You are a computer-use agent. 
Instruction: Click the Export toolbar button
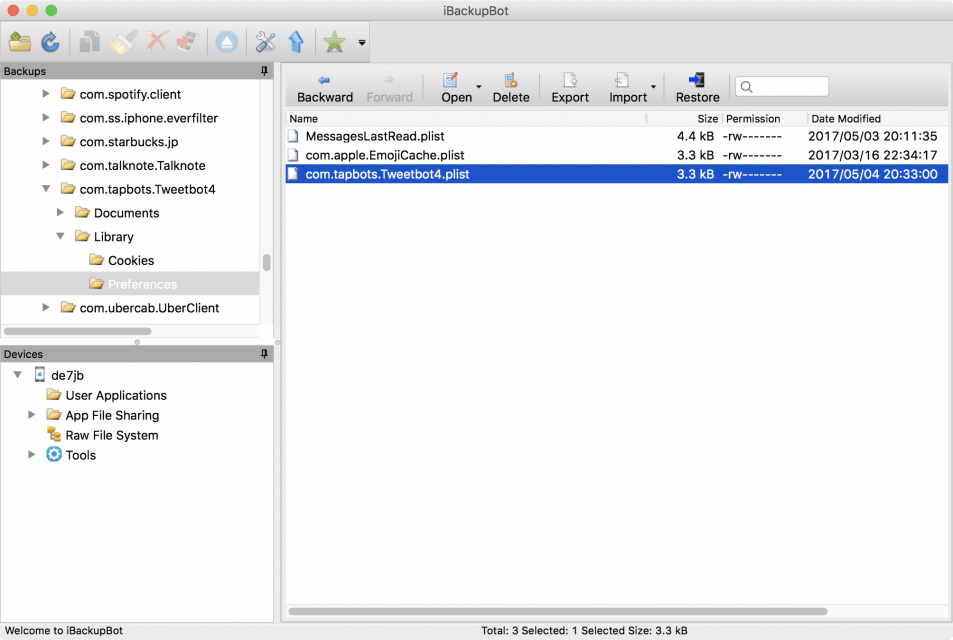pos(570,89)
